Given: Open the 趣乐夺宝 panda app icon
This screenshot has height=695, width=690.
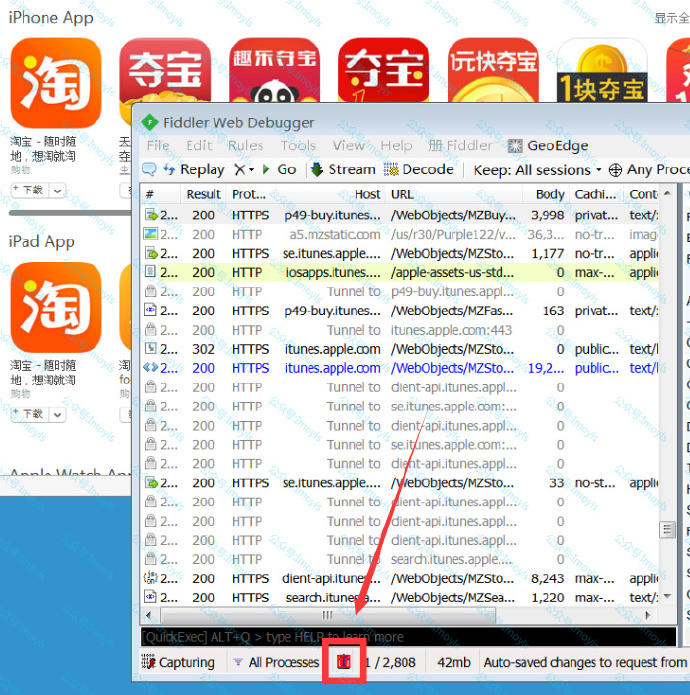Looking at the screenshot, I should coord(274,70).
